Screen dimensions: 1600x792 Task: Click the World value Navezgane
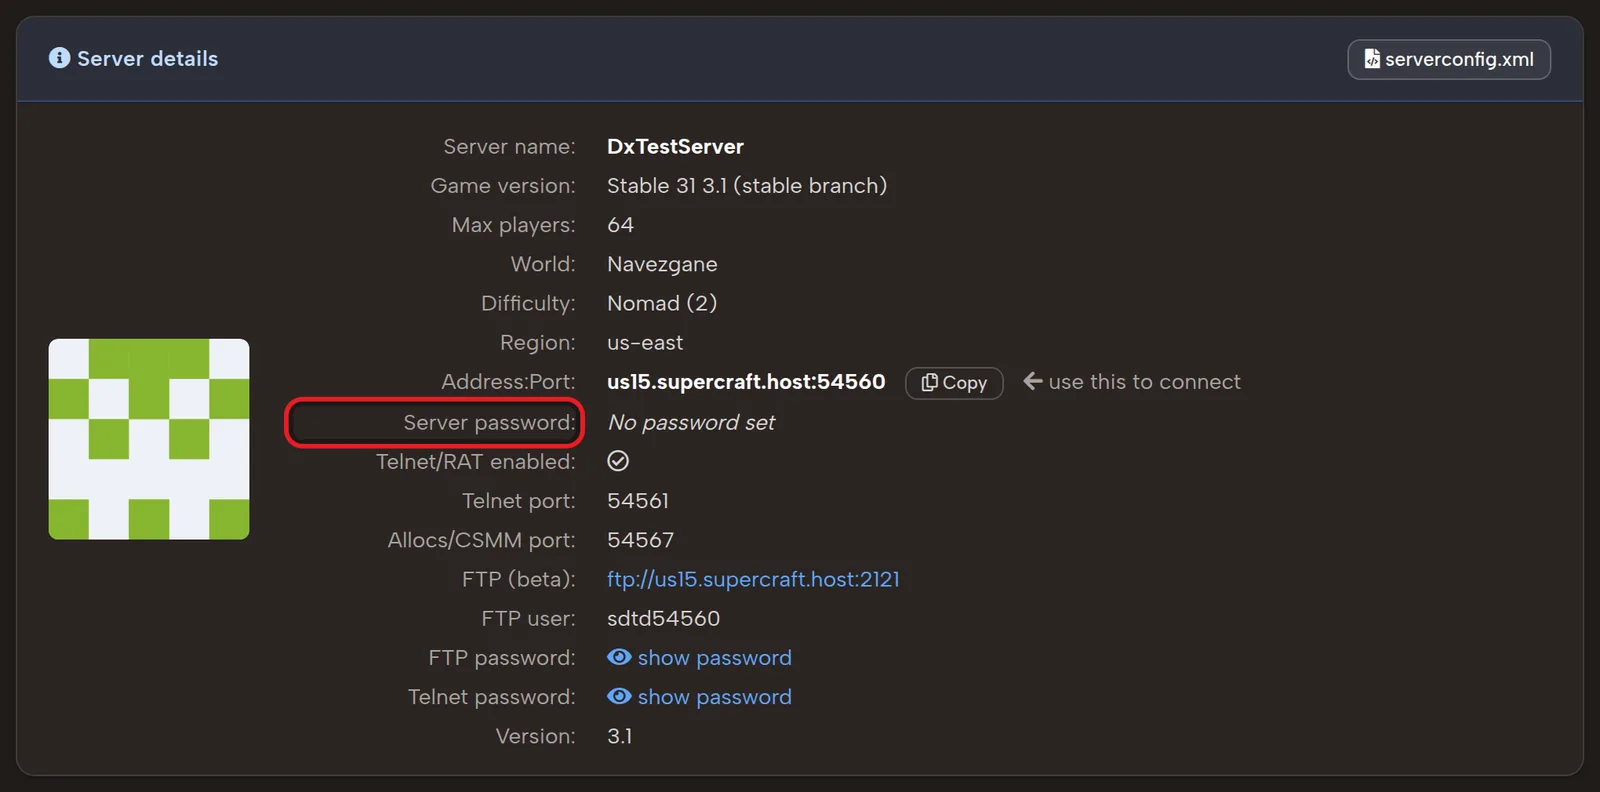(662, 265)
